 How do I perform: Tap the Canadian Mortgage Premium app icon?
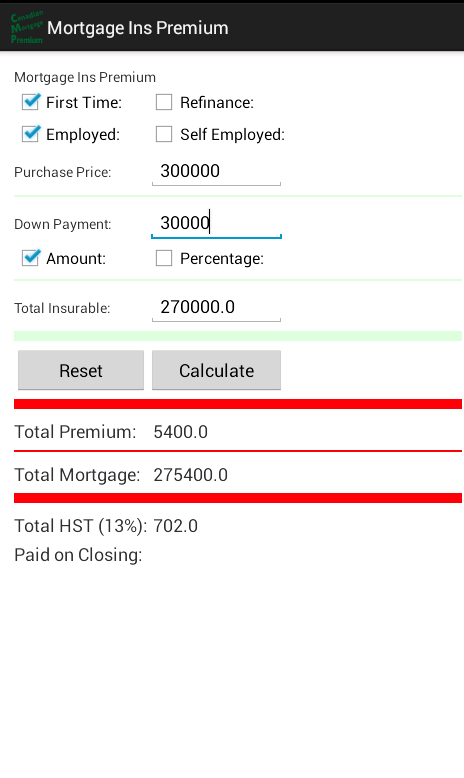27,27
